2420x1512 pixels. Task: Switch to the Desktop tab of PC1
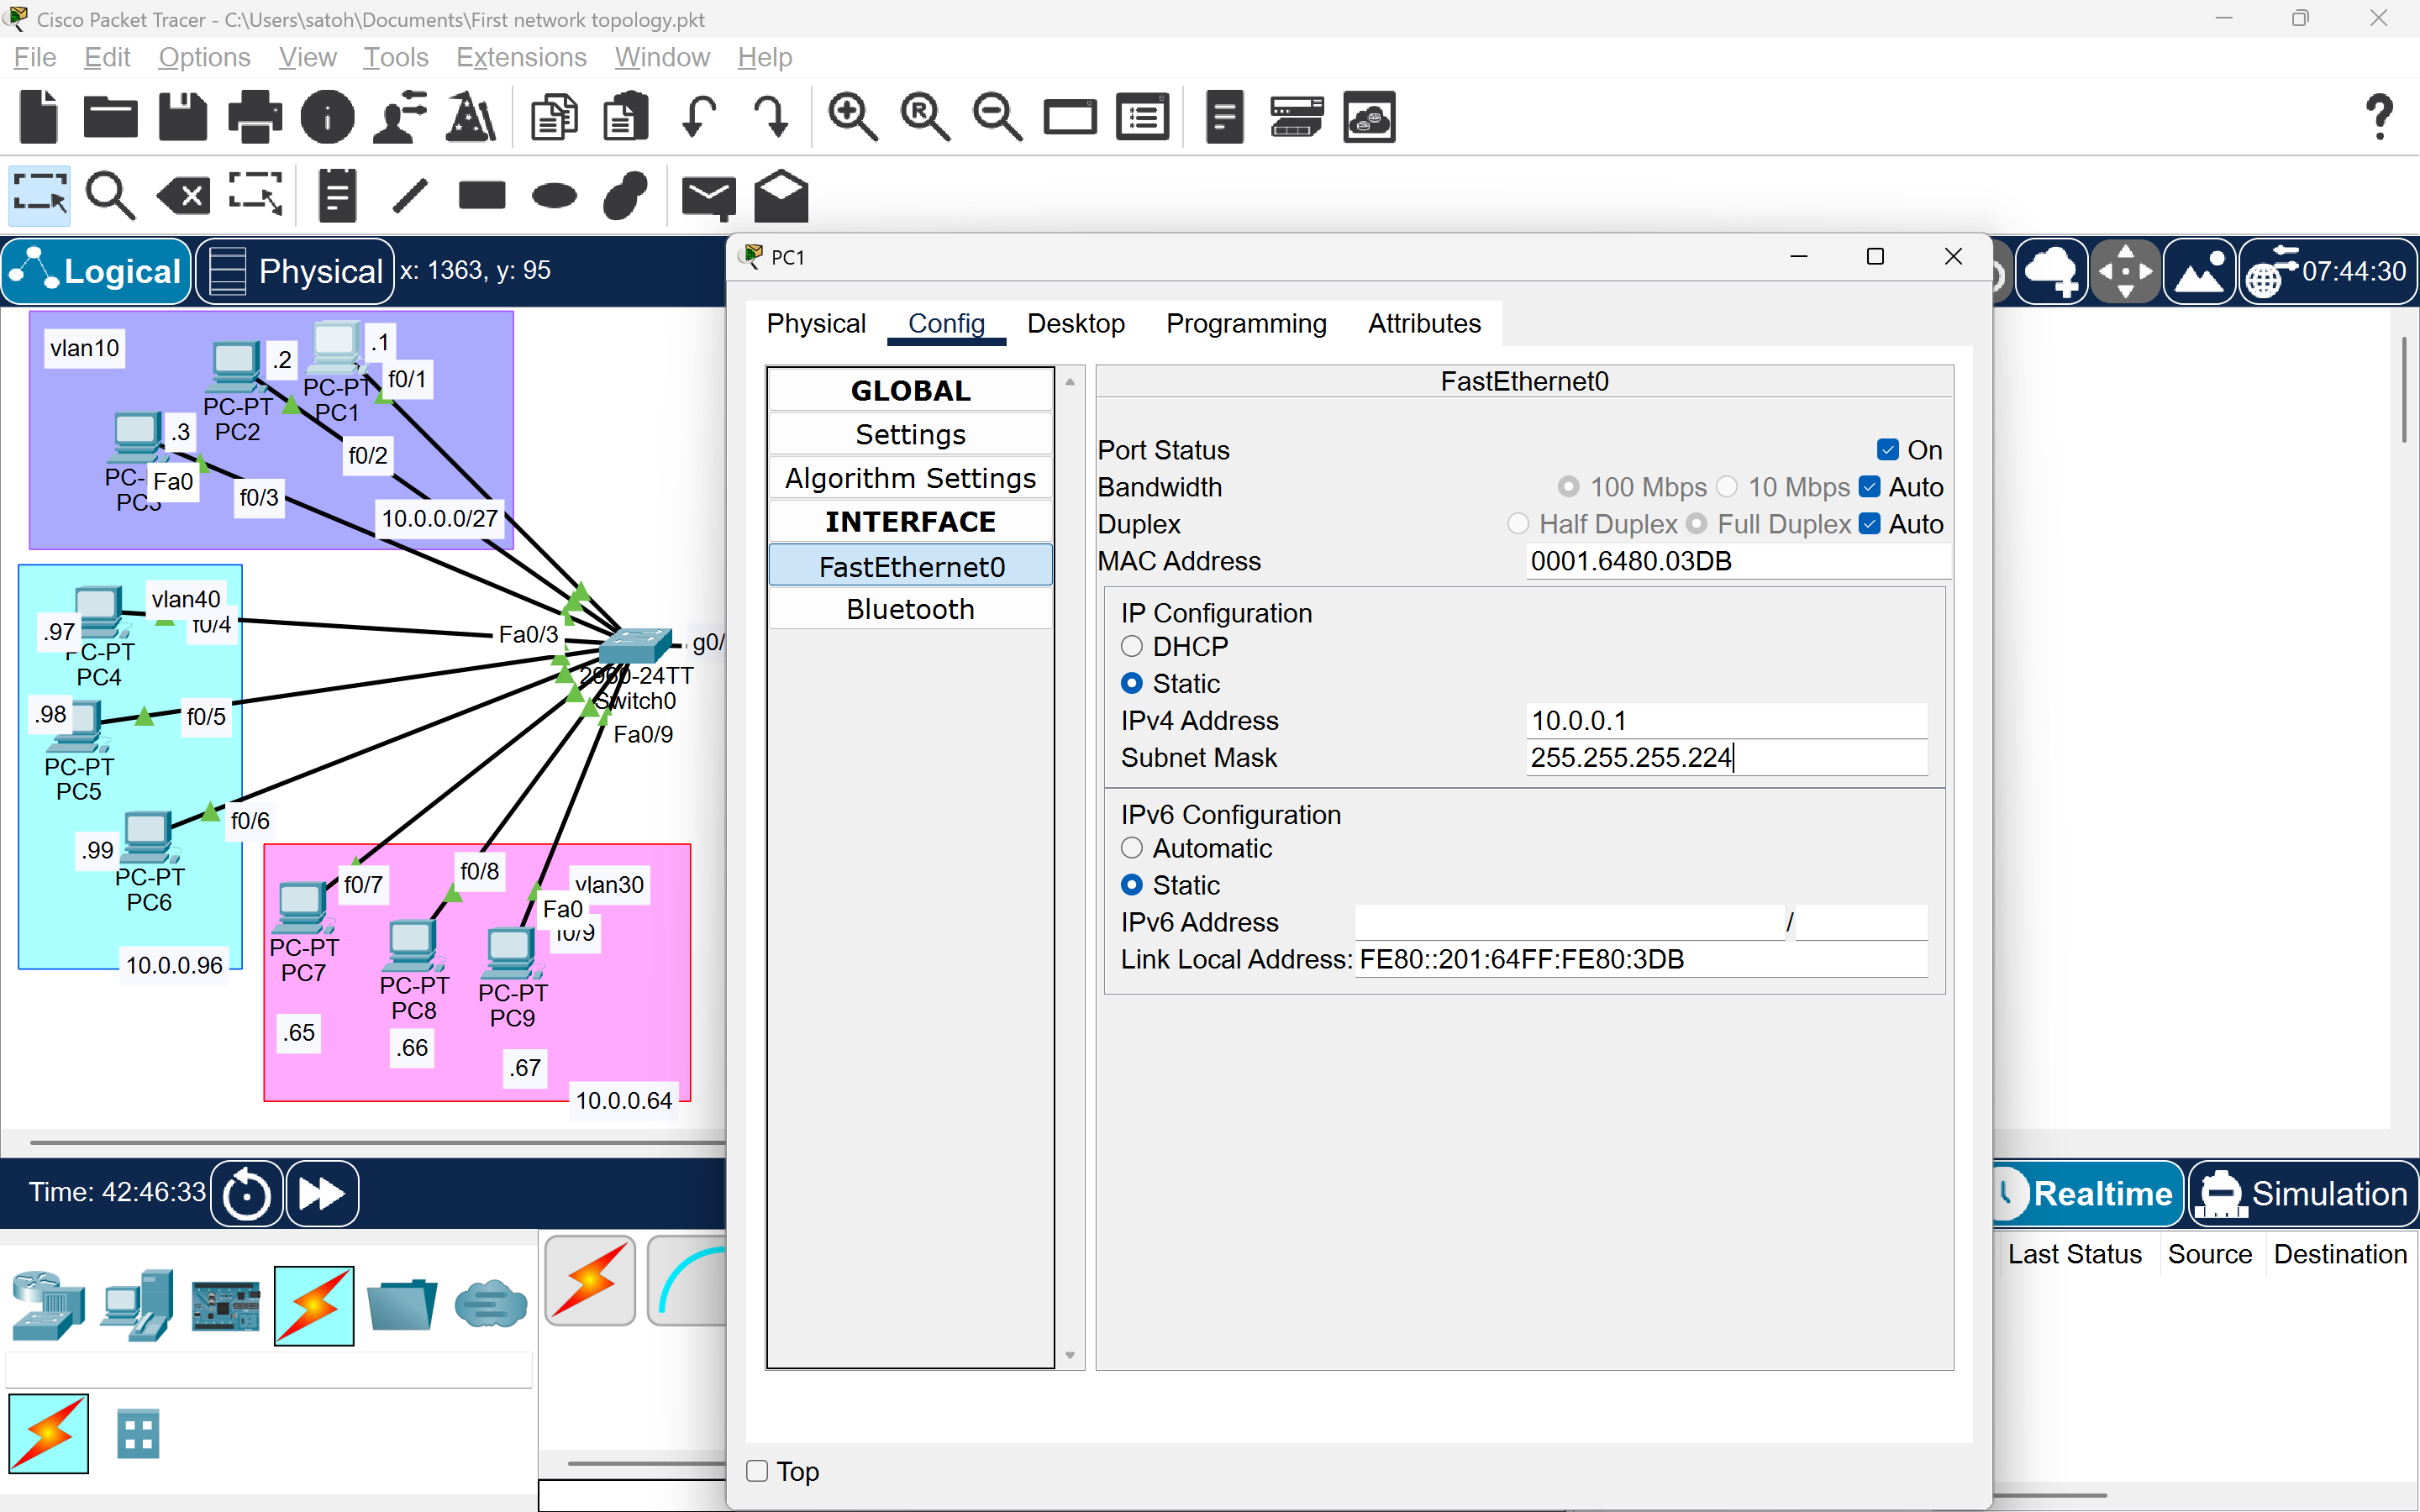(x=1076, y=323)
